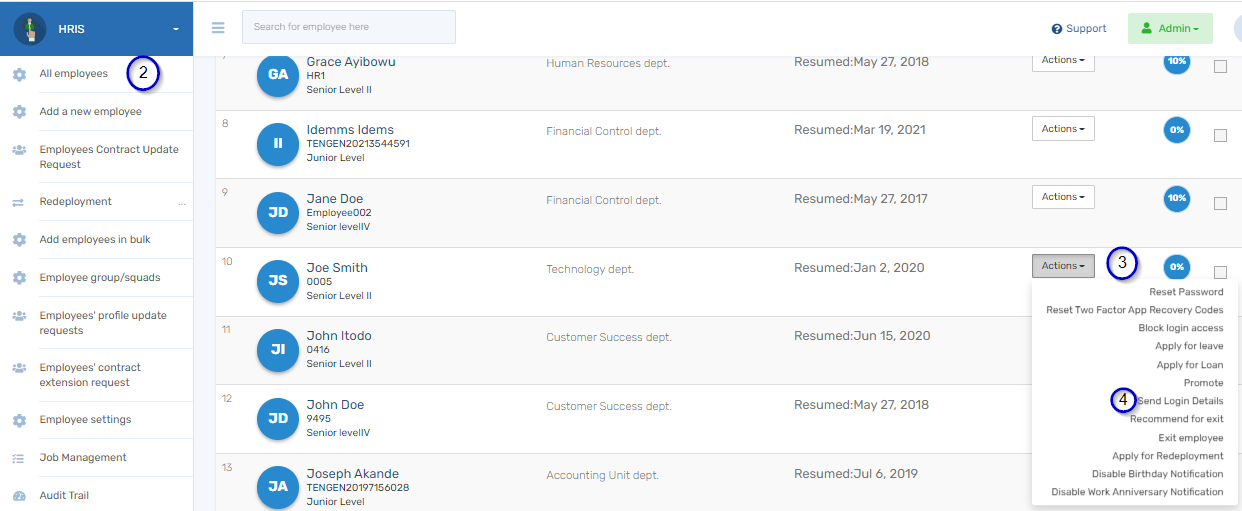
Task: Check the box for Joe Smith
Action: pos(1220,272)
